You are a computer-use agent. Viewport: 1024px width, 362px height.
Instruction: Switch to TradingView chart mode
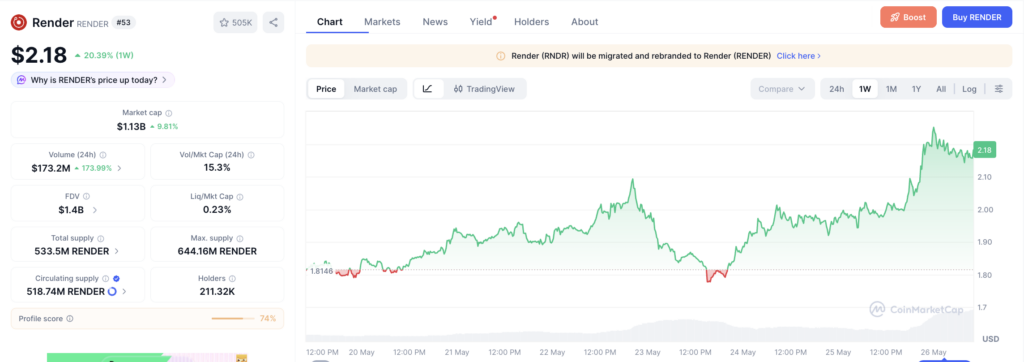click(484, 89)
